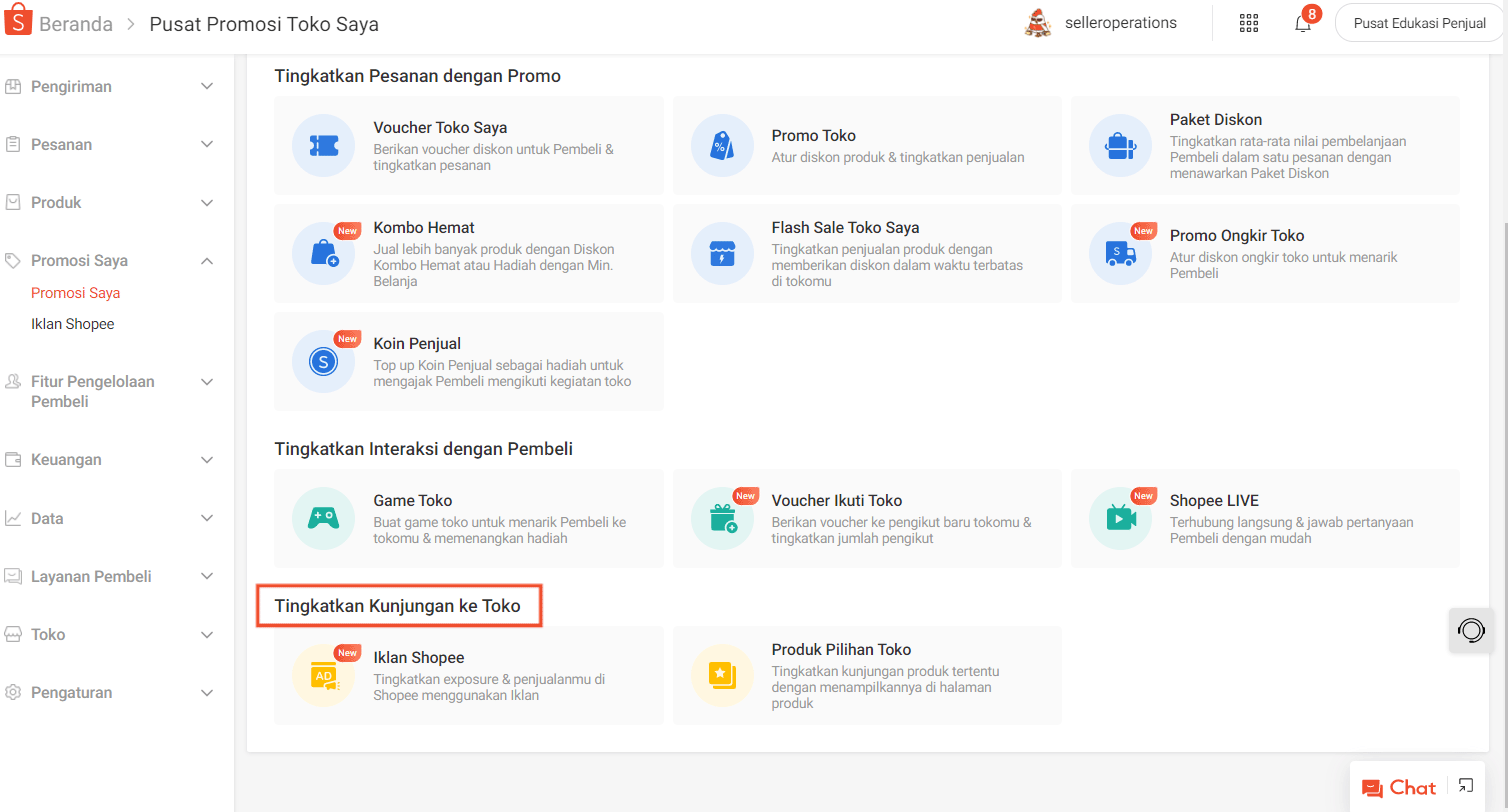Open the apps grid menu
1508x812 pixels.
[x=1249, y=23]
